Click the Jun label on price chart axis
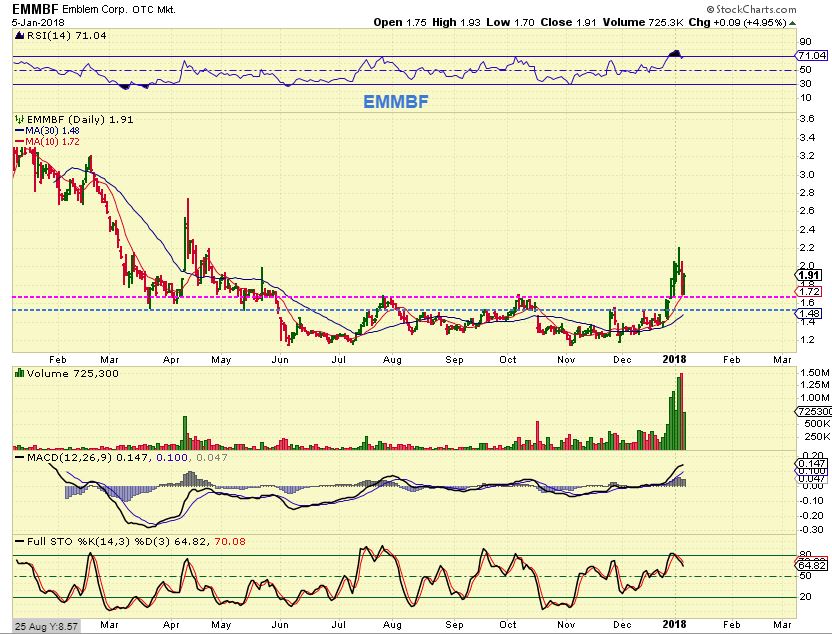The image size is (832, 634). click(x=280, y=360)
